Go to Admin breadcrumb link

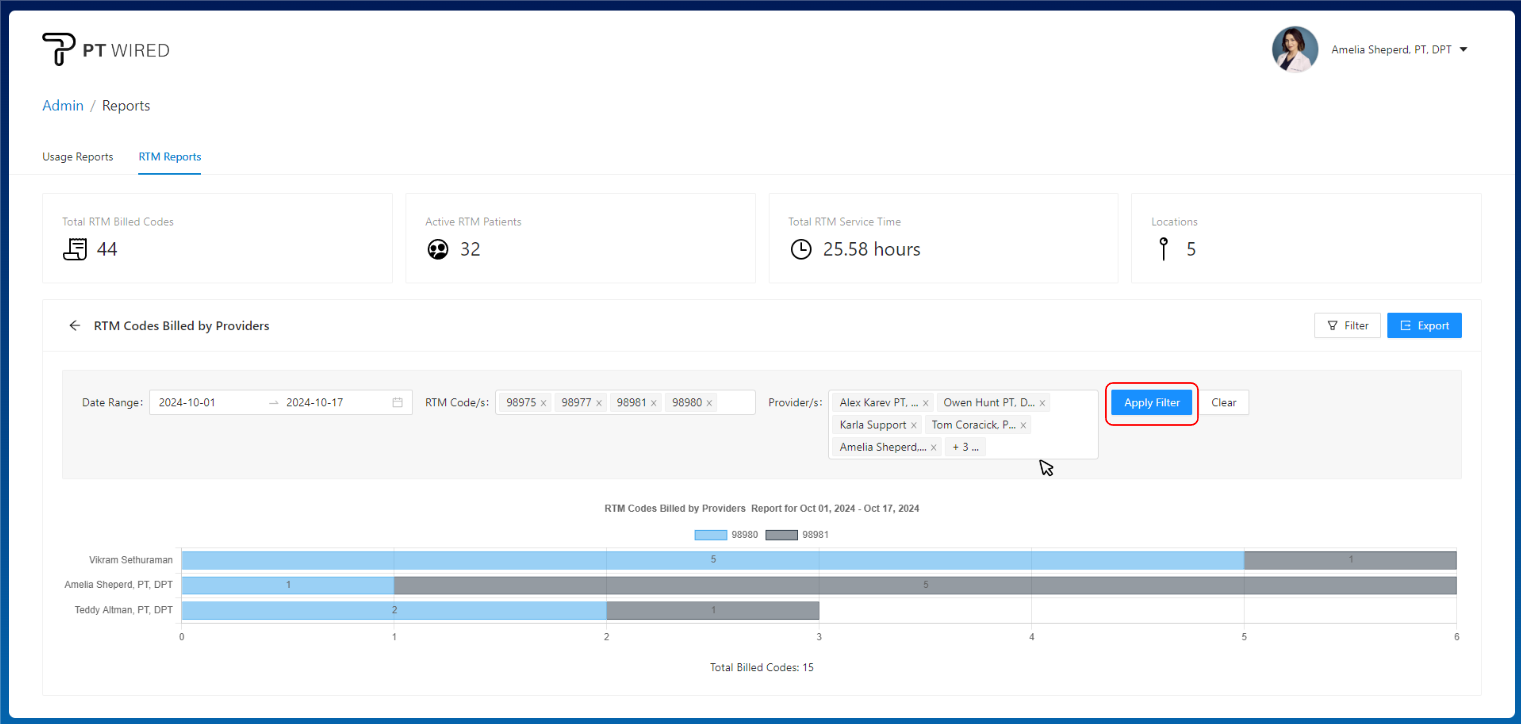pos(62,106)
